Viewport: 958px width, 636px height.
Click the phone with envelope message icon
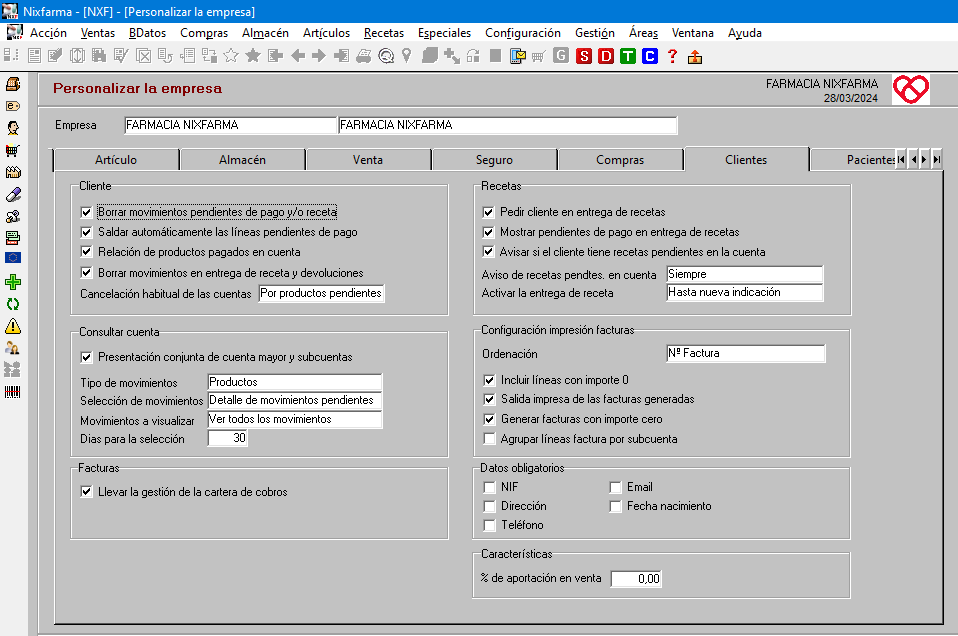517,56
